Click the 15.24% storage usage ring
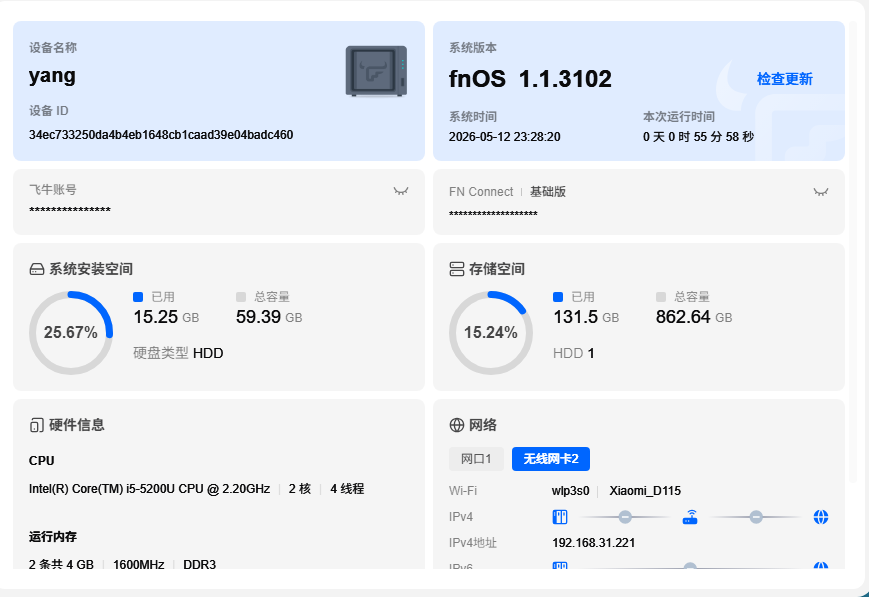869x597 pixels. [x=491, y=333]
